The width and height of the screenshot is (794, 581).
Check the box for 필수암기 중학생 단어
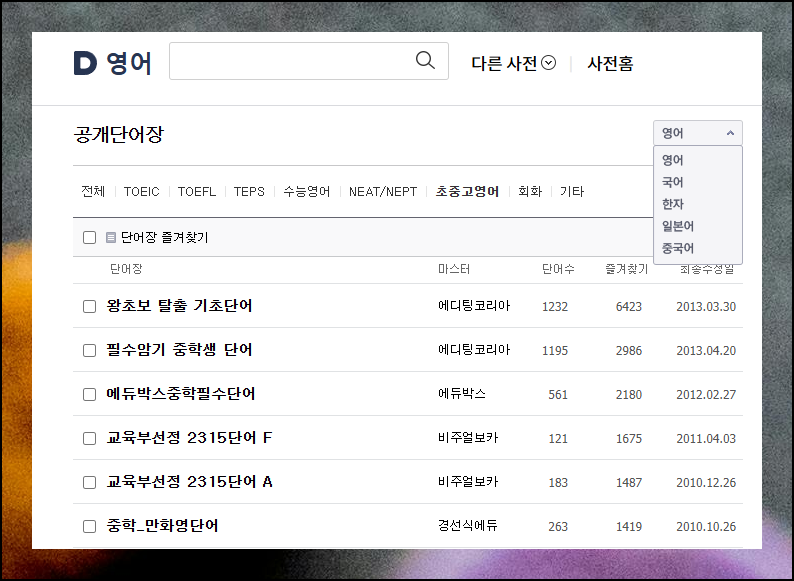pos(90,351)
